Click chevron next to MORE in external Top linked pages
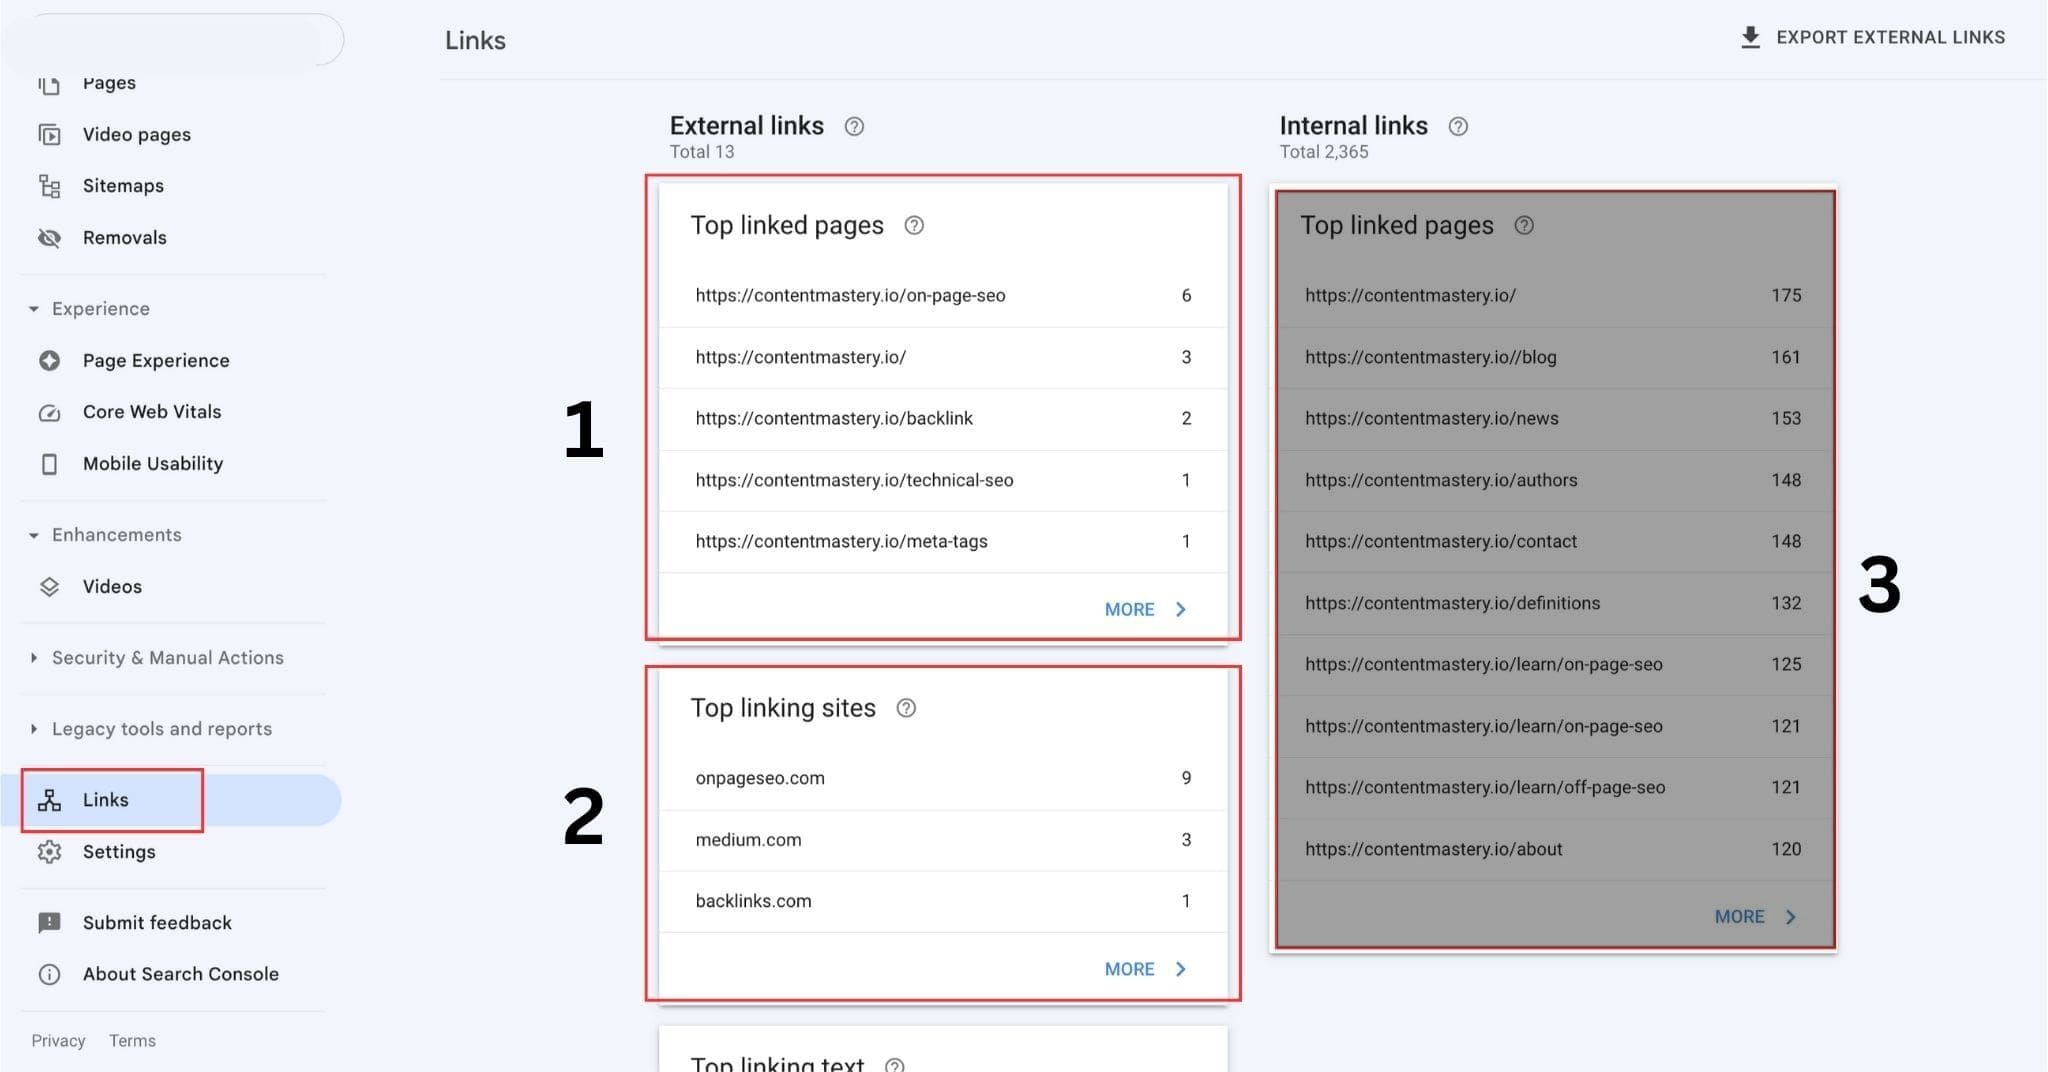Viewport: 2048px width, 1072px height. pos(1181,609)
